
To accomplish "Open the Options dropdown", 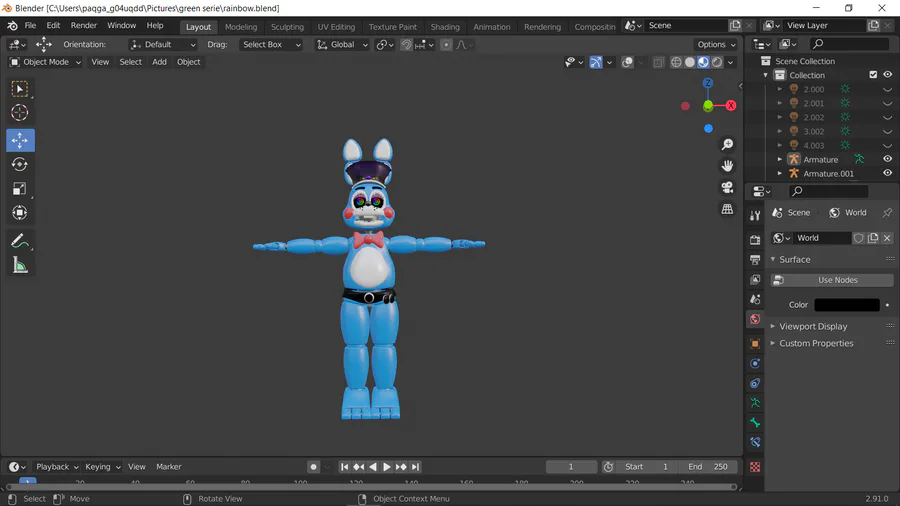I will click(x=716, y=45).
